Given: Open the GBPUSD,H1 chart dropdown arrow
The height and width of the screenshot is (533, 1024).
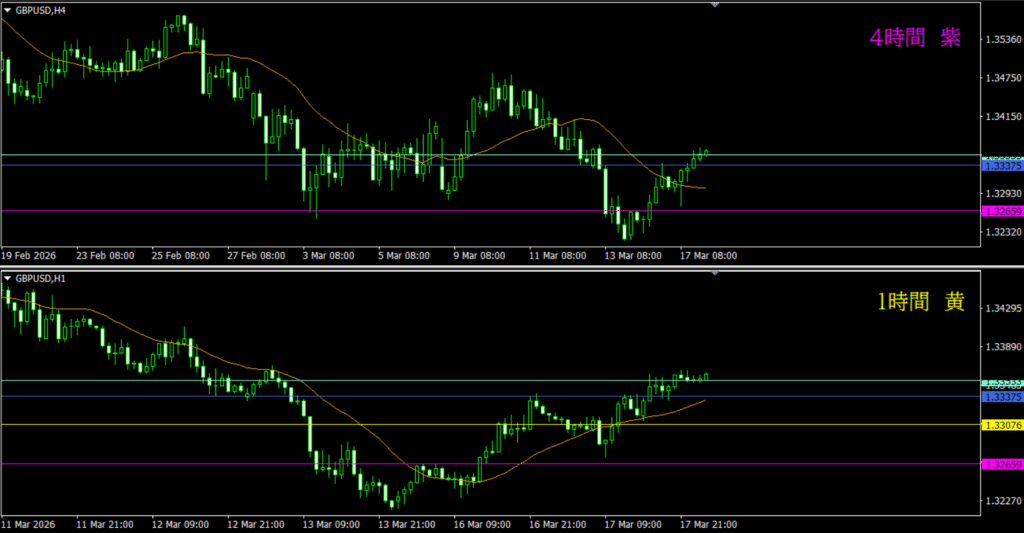Looking at the screenshot, I should pos(8,277).
